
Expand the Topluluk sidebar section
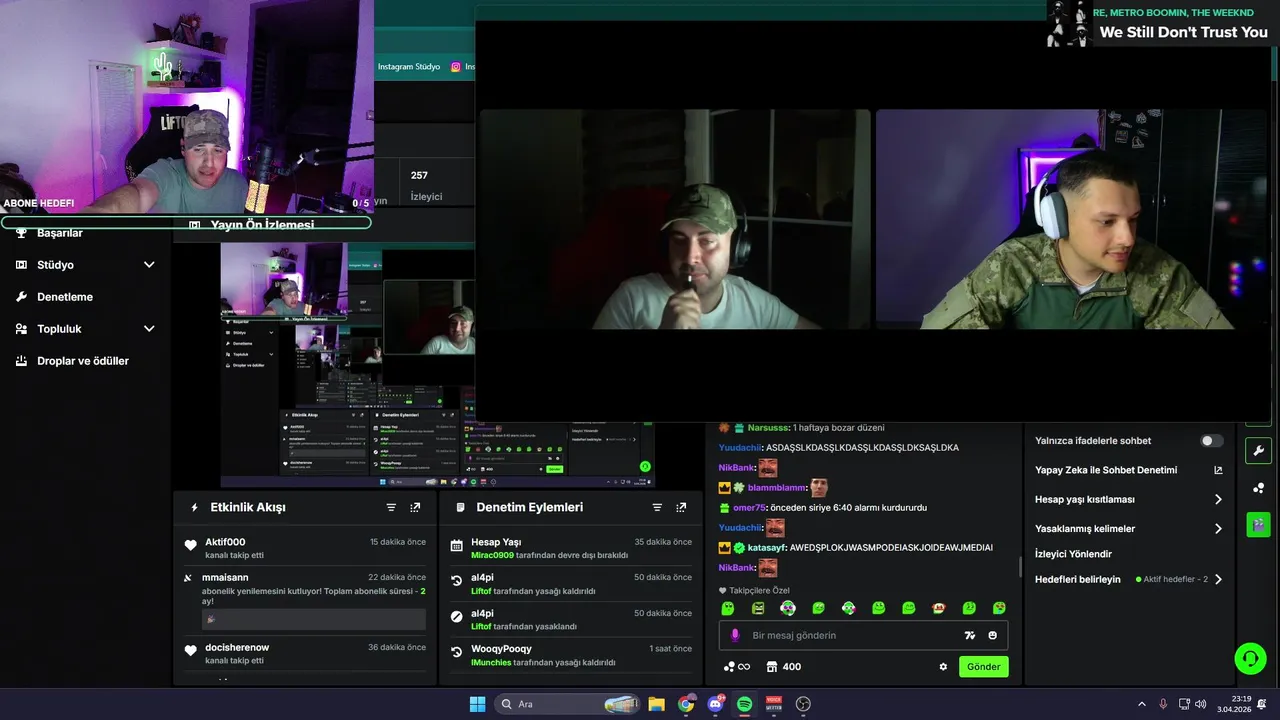click(149, 329)
